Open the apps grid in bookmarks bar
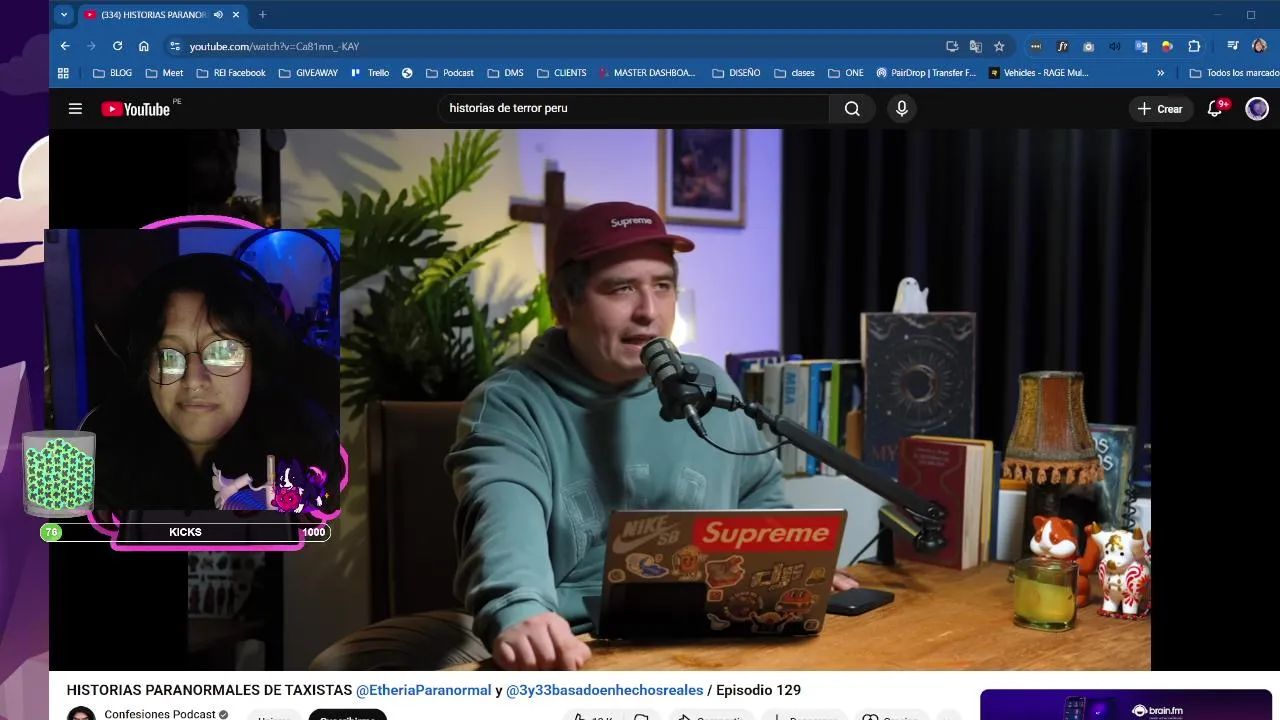The height and width of the screenshot is (720, 1280). pos(63,73)
